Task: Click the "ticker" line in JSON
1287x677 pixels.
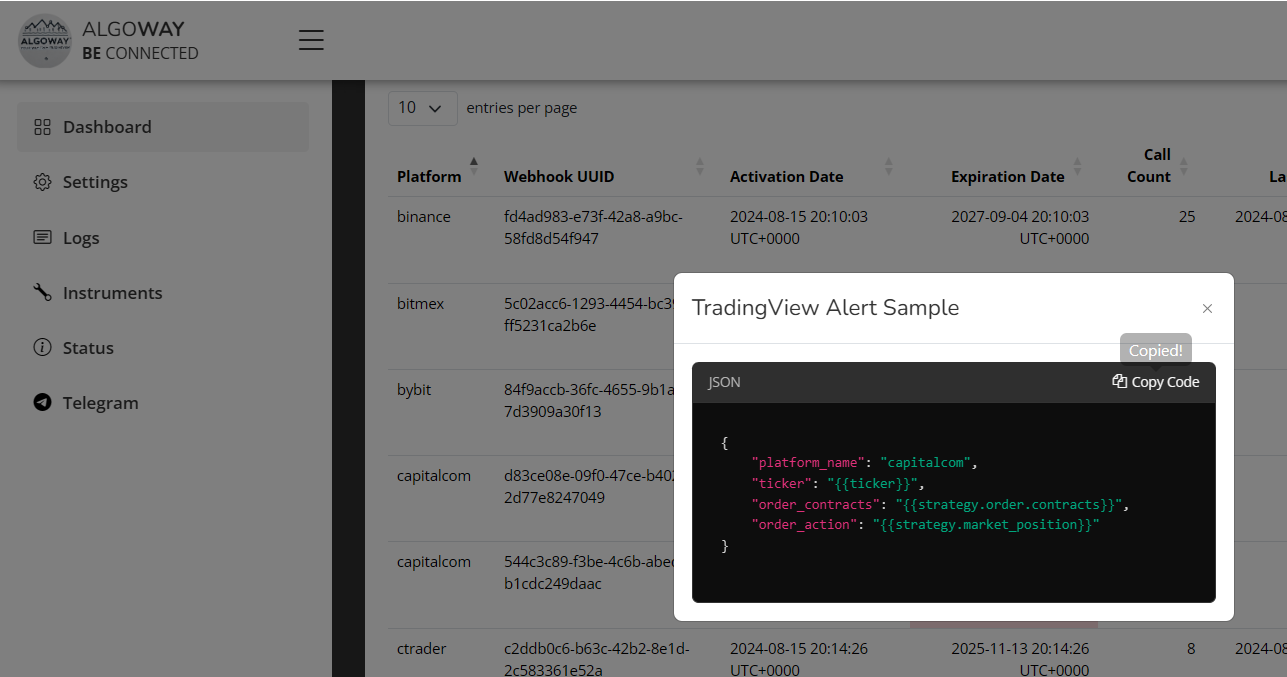Action: point(840,484)
